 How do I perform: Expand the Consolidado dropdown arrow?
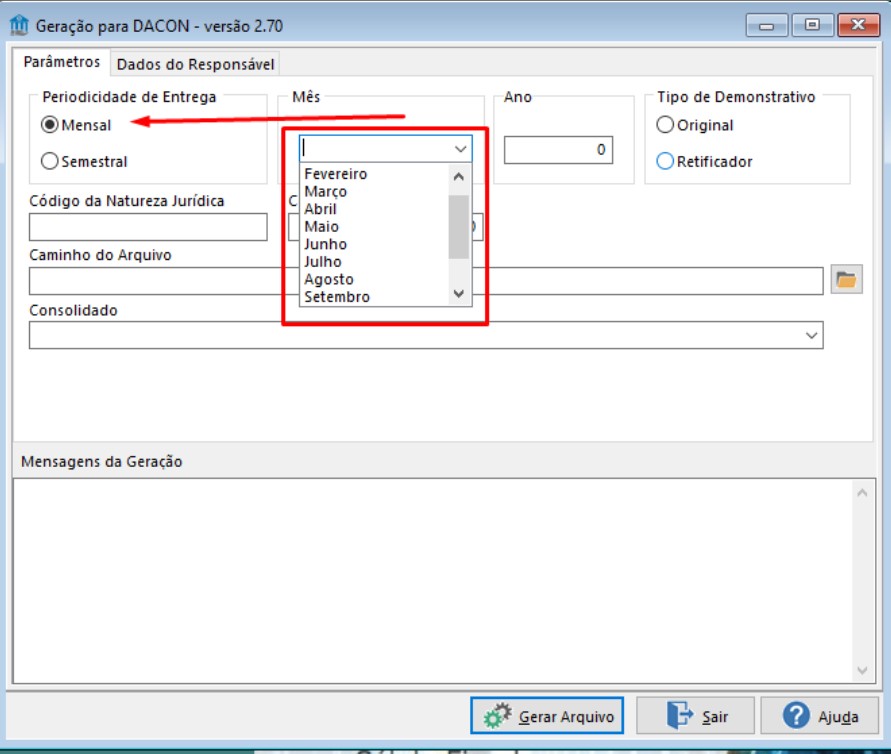tap(811, 335)
